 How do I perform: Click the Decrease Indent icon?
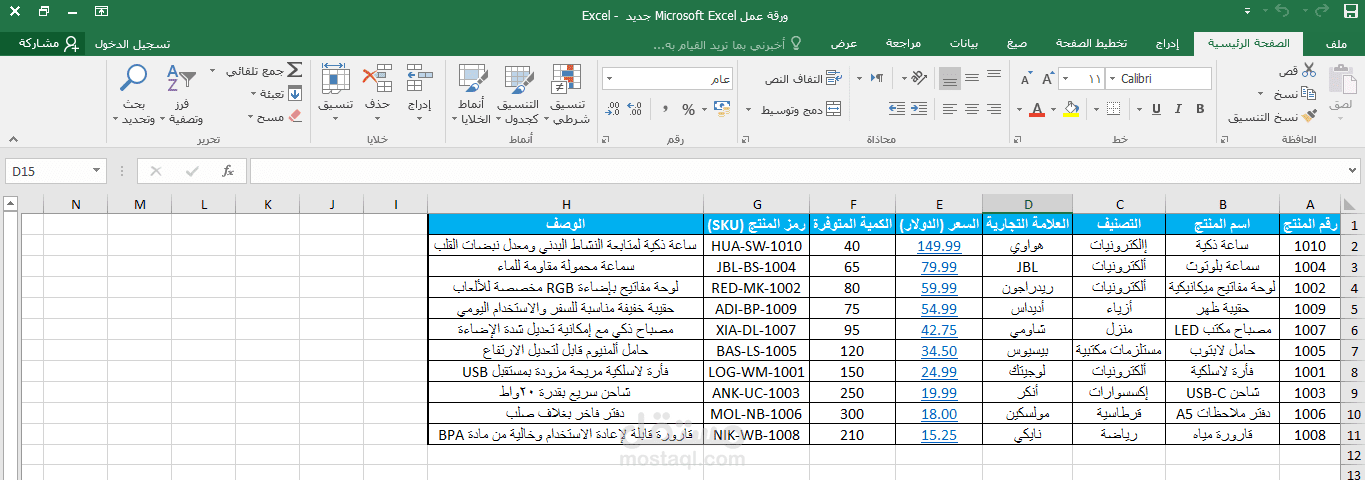pyautogui.click(x=918, y=109)
